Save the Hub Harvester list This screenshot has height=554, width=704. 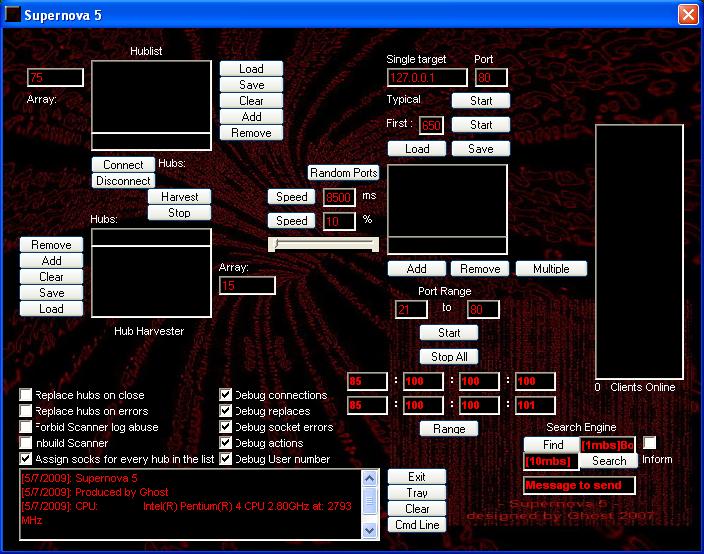(x=51, y=293)
